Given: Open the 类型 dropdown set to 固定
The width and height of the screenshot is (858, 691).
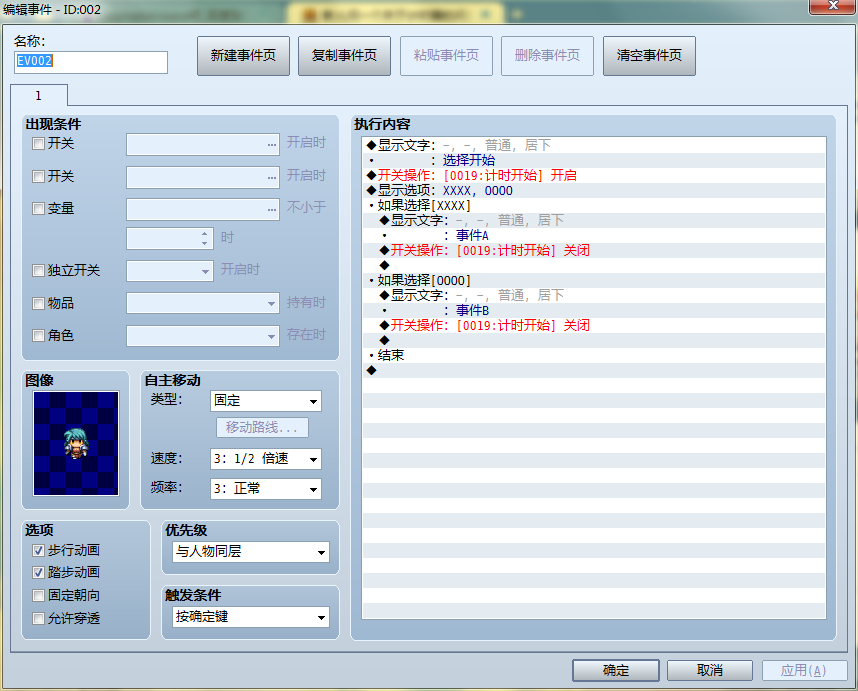Looking at the screenshot, I should pos(266,401).
